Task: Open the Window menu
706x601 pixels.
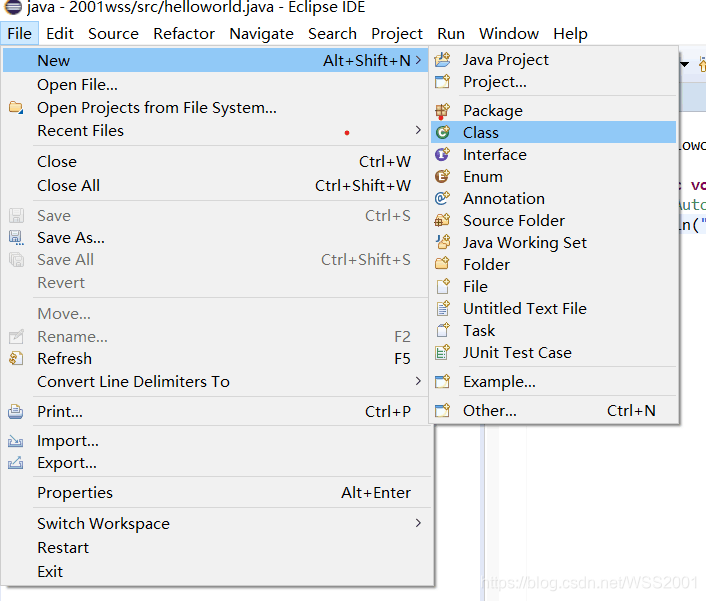Action: (509, 34)
